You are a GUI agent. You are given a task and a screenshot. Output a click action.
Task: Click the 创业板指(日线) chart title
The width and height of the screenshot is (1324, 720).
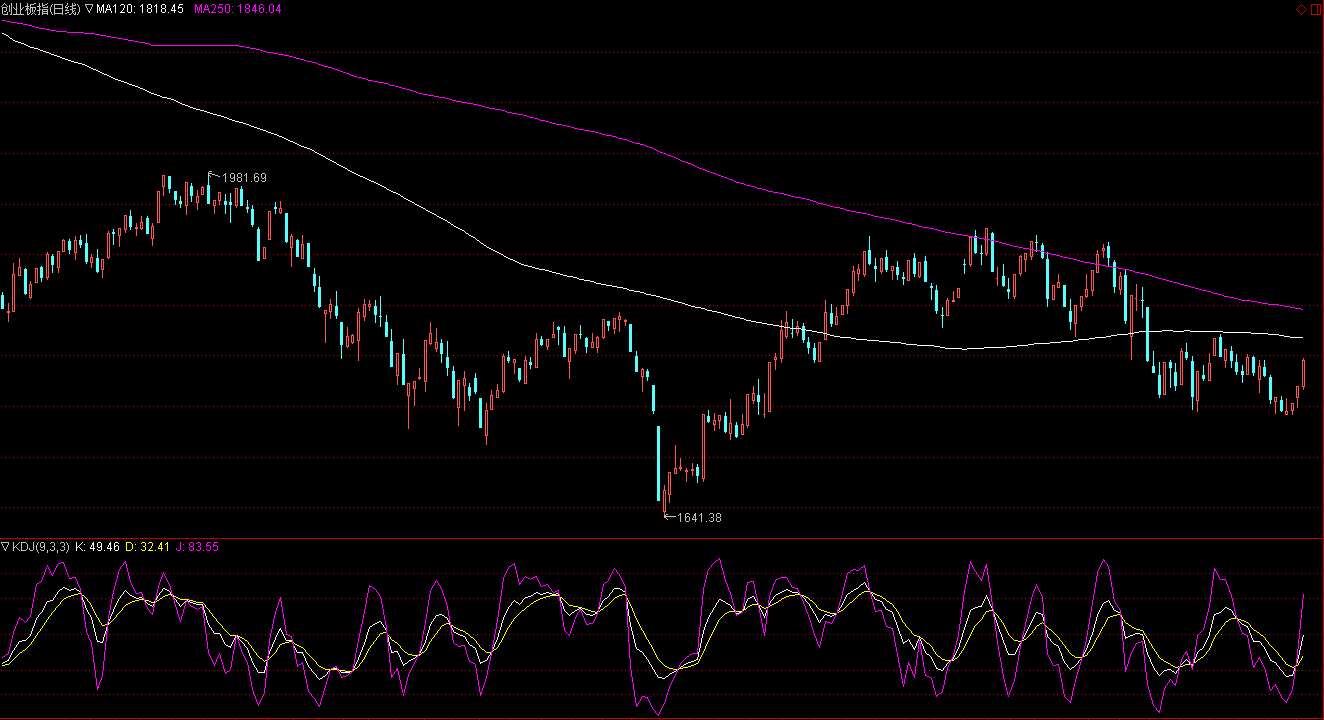point(41,8)
